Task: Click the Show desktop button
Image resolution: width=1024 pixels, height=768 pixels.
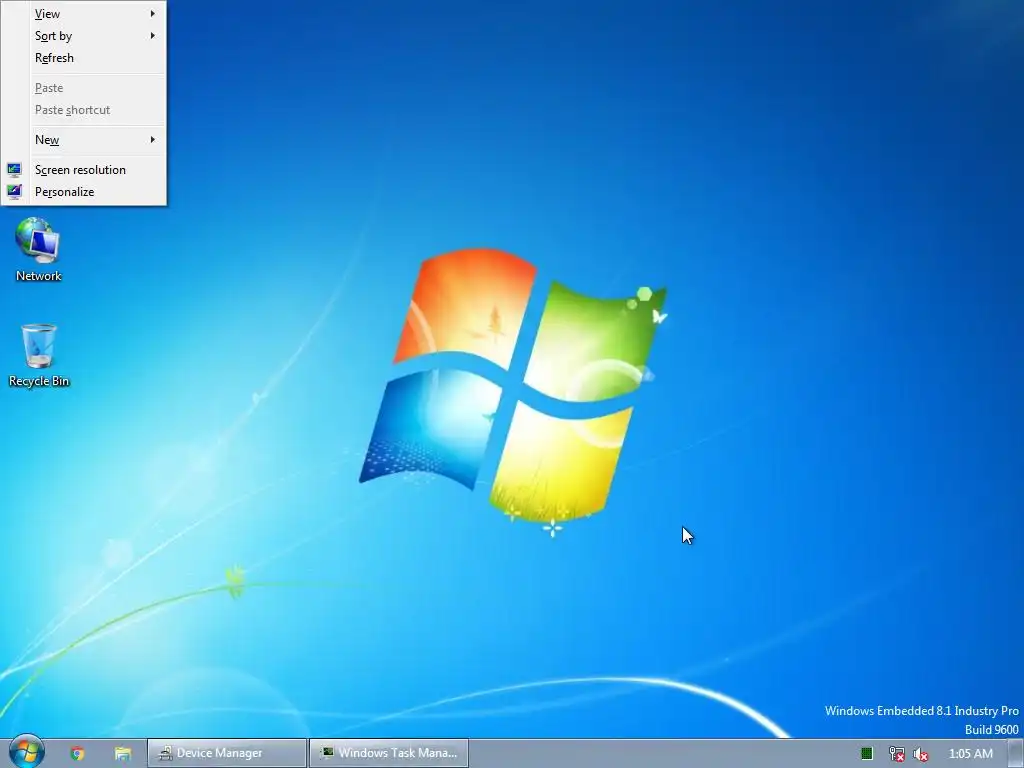Action: 1016,754
